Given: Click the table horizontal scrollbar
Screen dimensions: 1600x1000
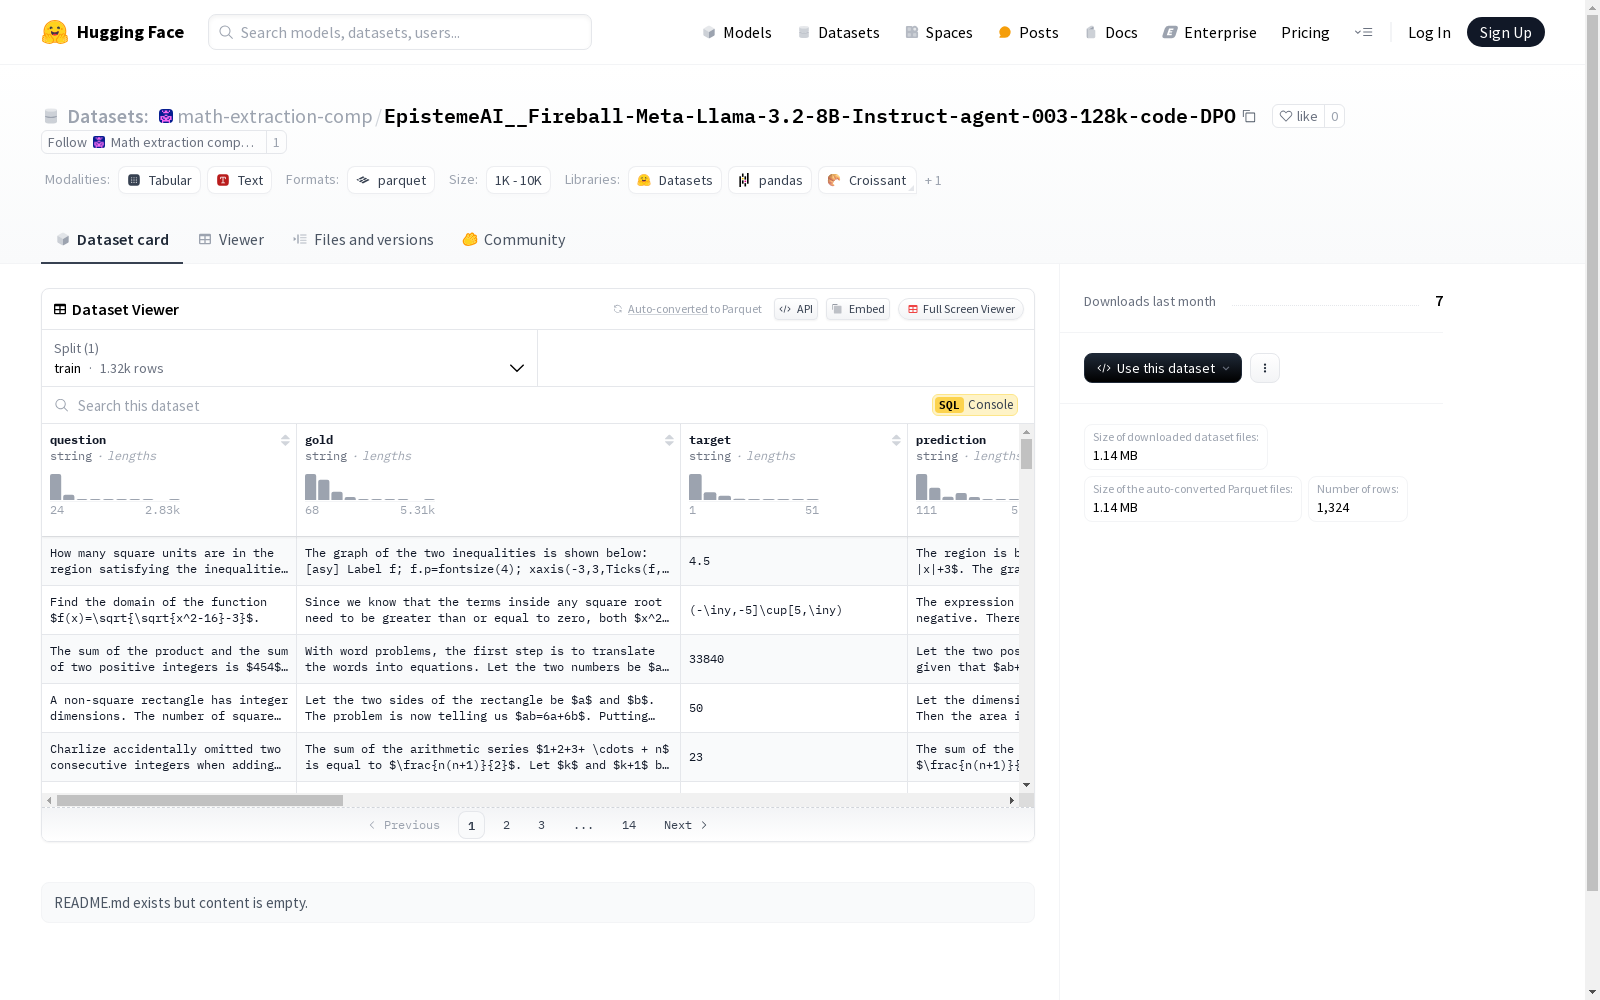Looking at the screenshot, I should [200, 800].
